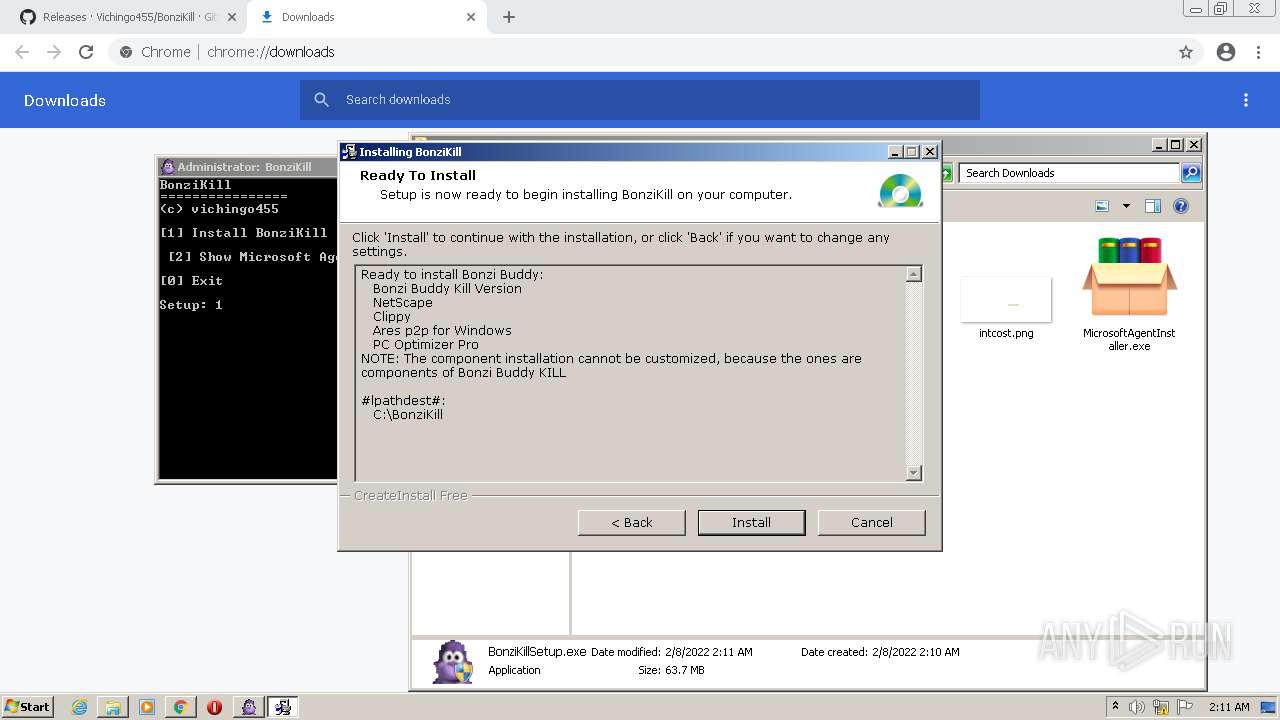
Task: Click the taskbar clock 2:11 AM
Action: click(1229, 707)
